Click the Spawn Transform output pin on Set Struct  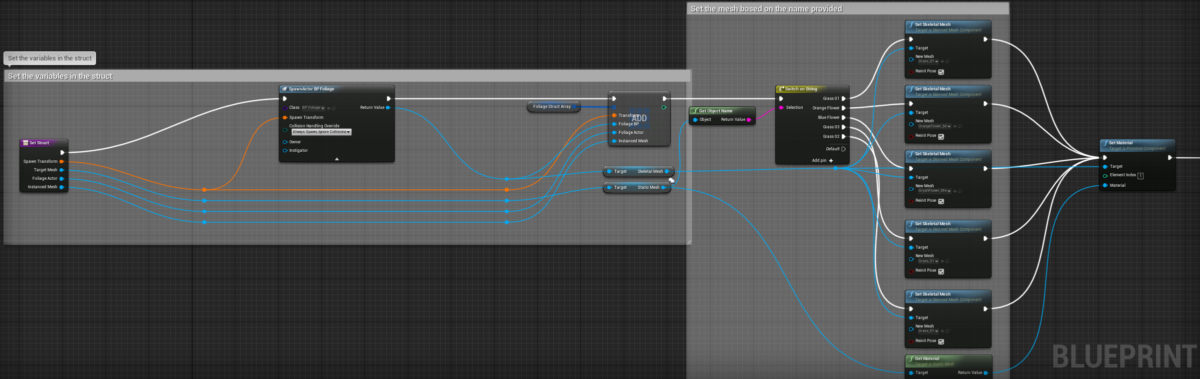click(x=62, y=160)
